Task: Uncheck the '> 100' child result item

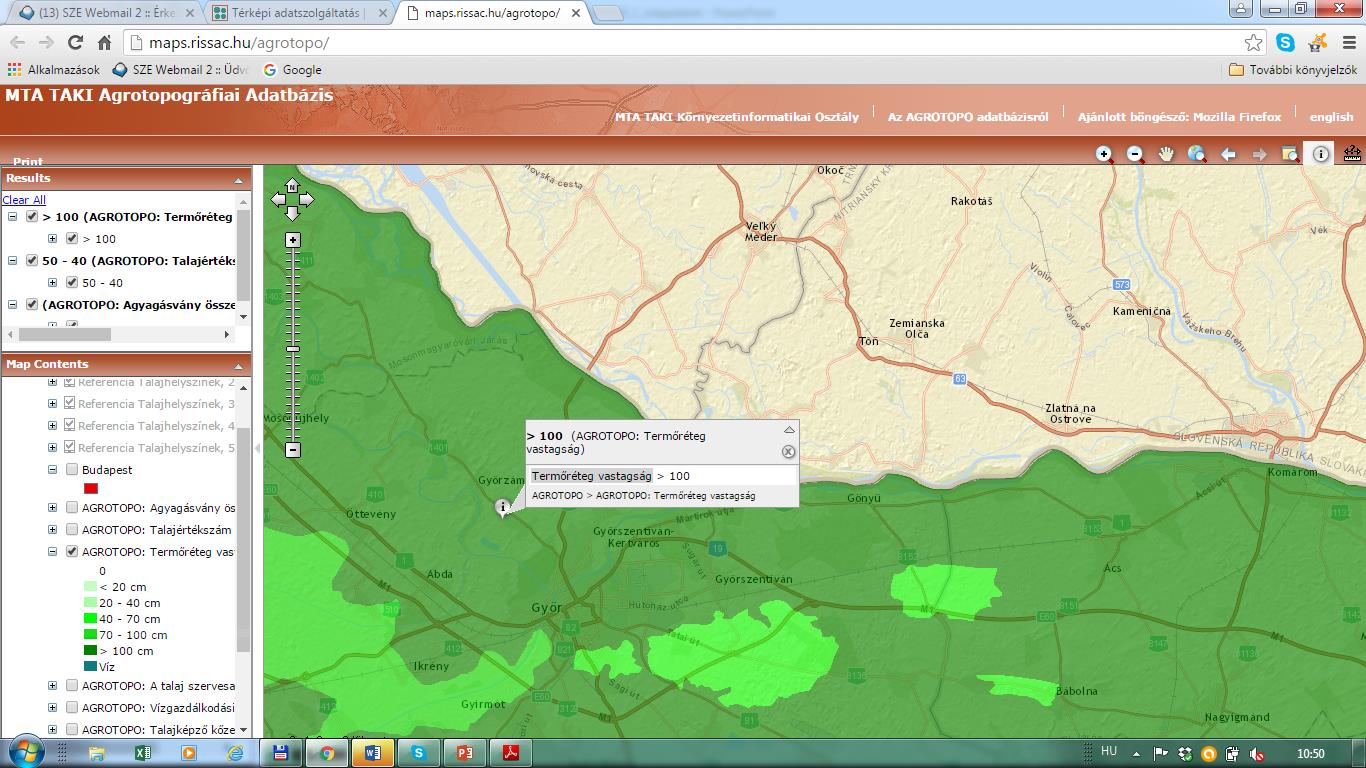Action: tap(72, 238)
